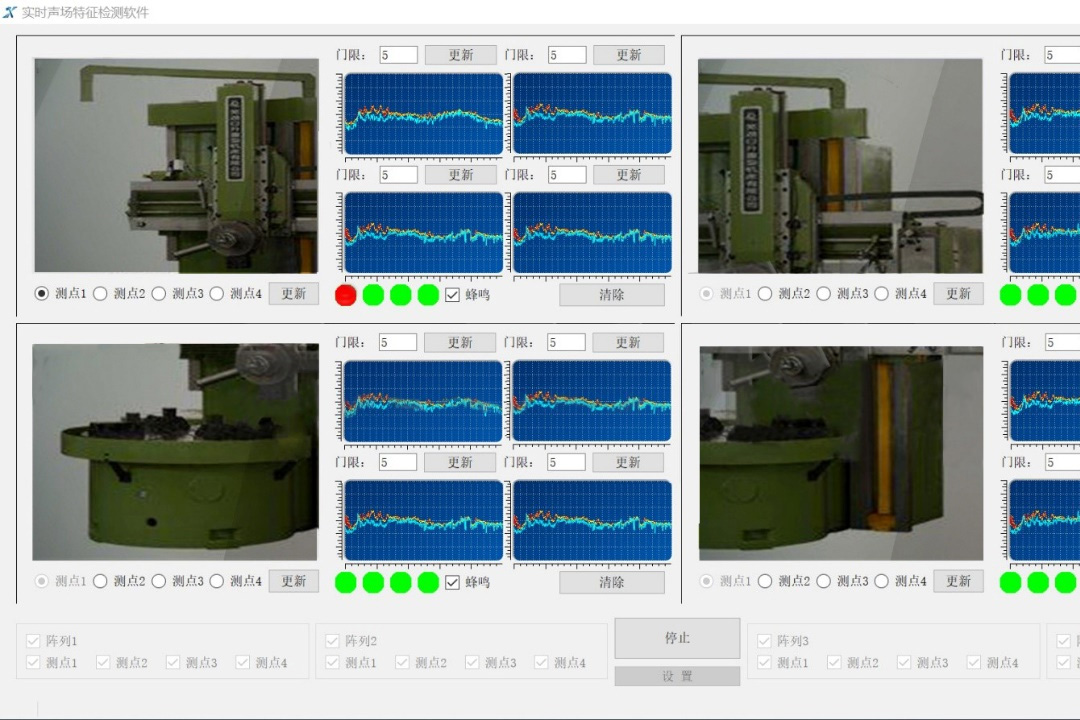Screen dimensions: 1080x720
Task: Click first green status light in bottom-left panel
Action: (x=346, y=582)
